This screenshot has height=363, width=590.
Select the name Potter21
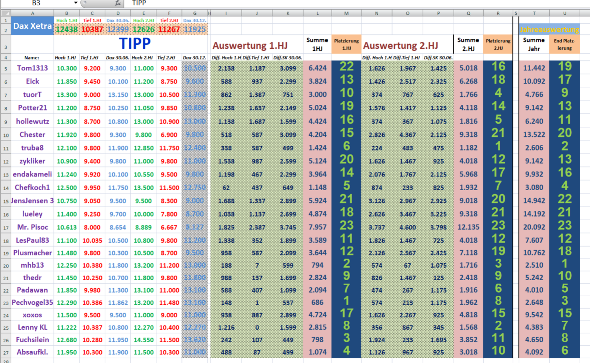tap(32, 108)
